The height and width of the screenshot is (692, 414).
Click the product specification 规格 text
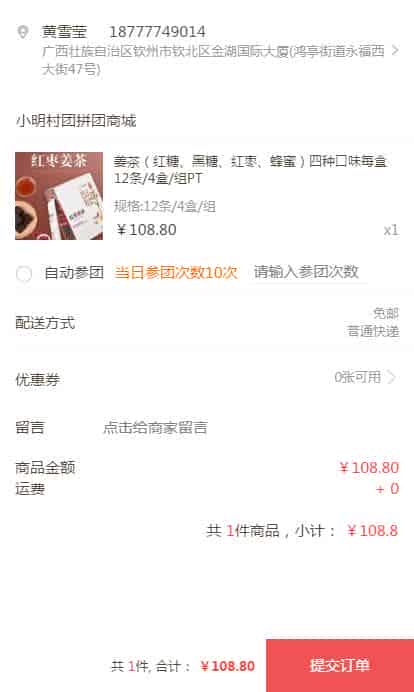click(165, 206)
